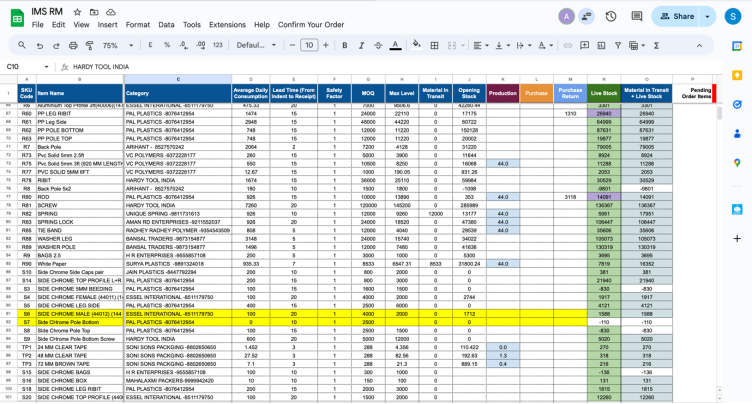Image resolution: width=752 pixels, height=404 pixels.
Task: Select the UNIQUE SPRING category cell
Action: point(178,214)
